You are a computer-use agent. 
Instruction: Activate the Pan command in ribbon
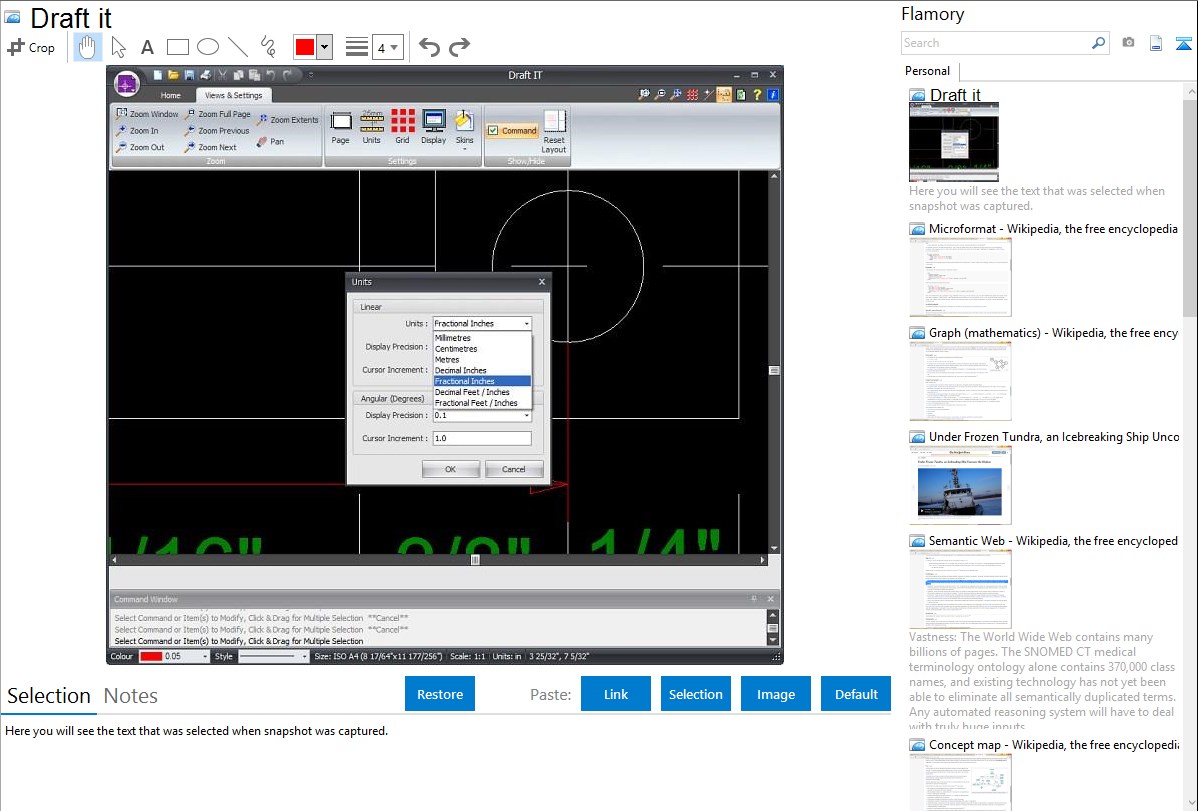tap(270, 141)
